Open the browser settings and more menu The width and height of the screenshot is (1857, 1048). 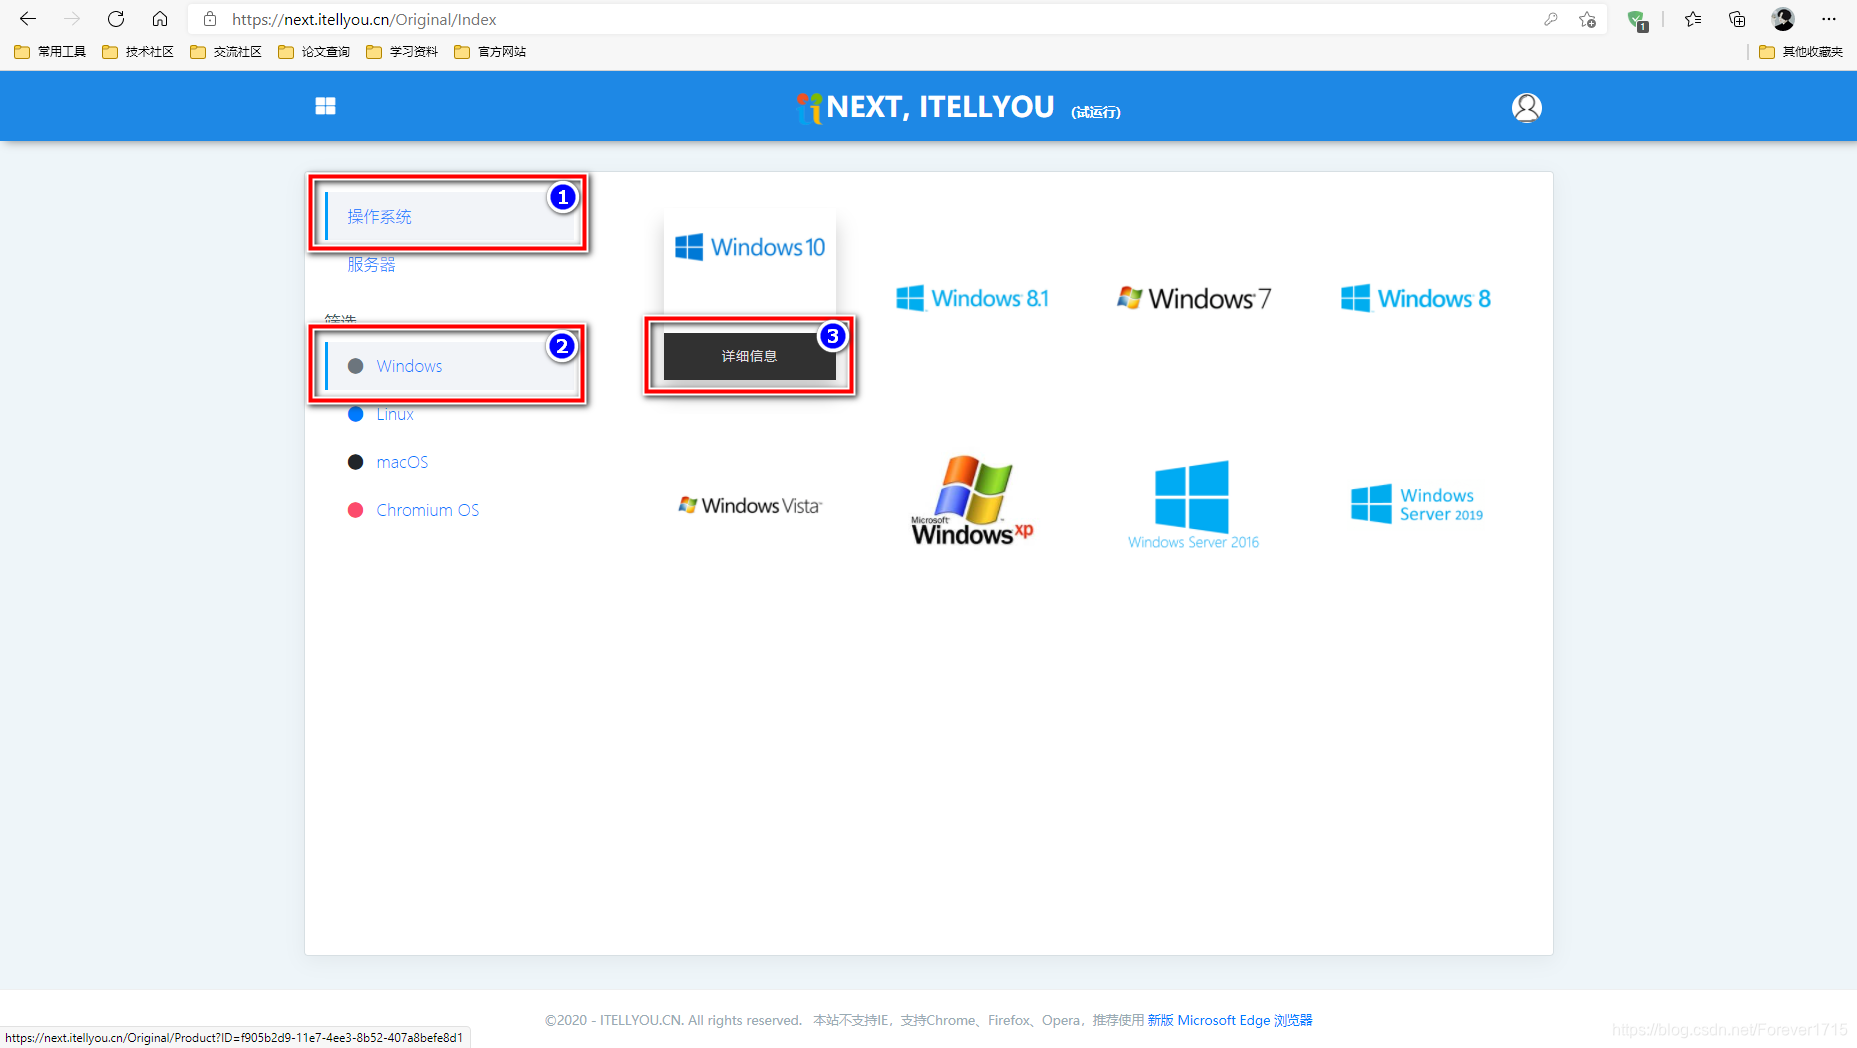tap(1829, 19)
